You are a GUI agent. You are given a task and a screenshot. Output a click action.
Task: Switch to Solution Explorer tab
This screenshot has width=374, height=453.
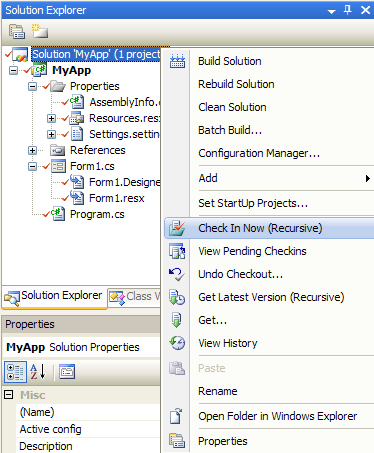tap(55, 297)
